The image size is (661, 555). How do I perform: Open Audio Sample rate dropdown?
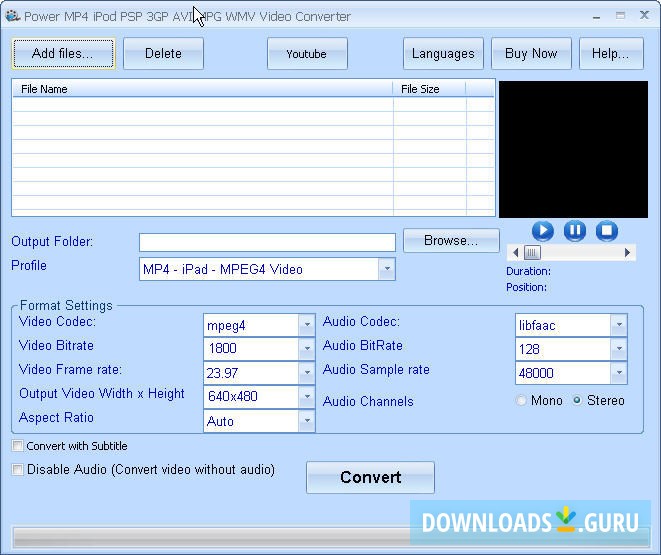[x=618, y=373]
